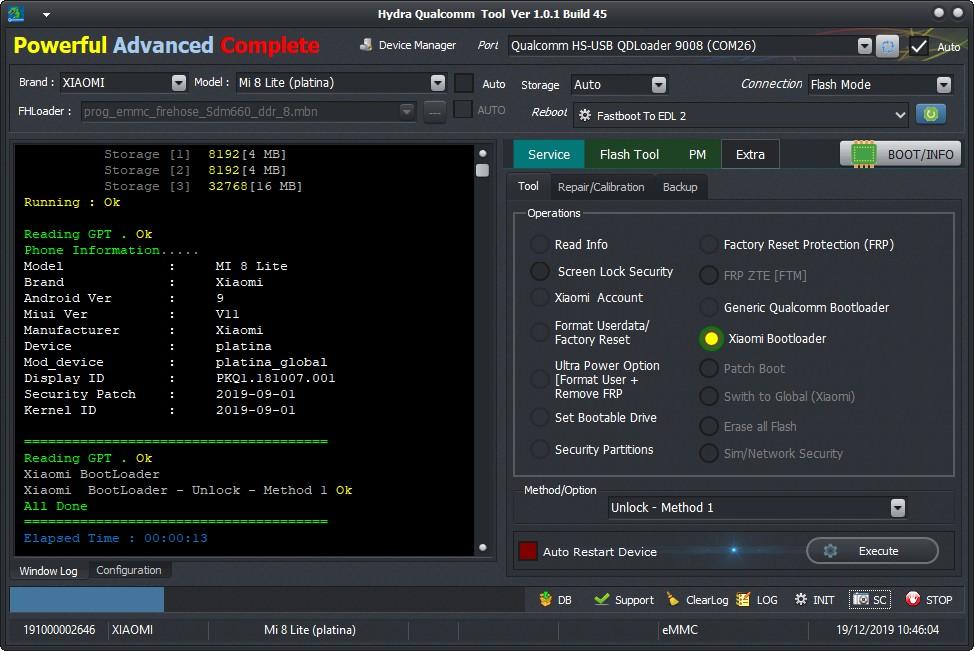
Task: Click the eMMC status bar entry
Action: pyautogui.click(x=680, y=629)
